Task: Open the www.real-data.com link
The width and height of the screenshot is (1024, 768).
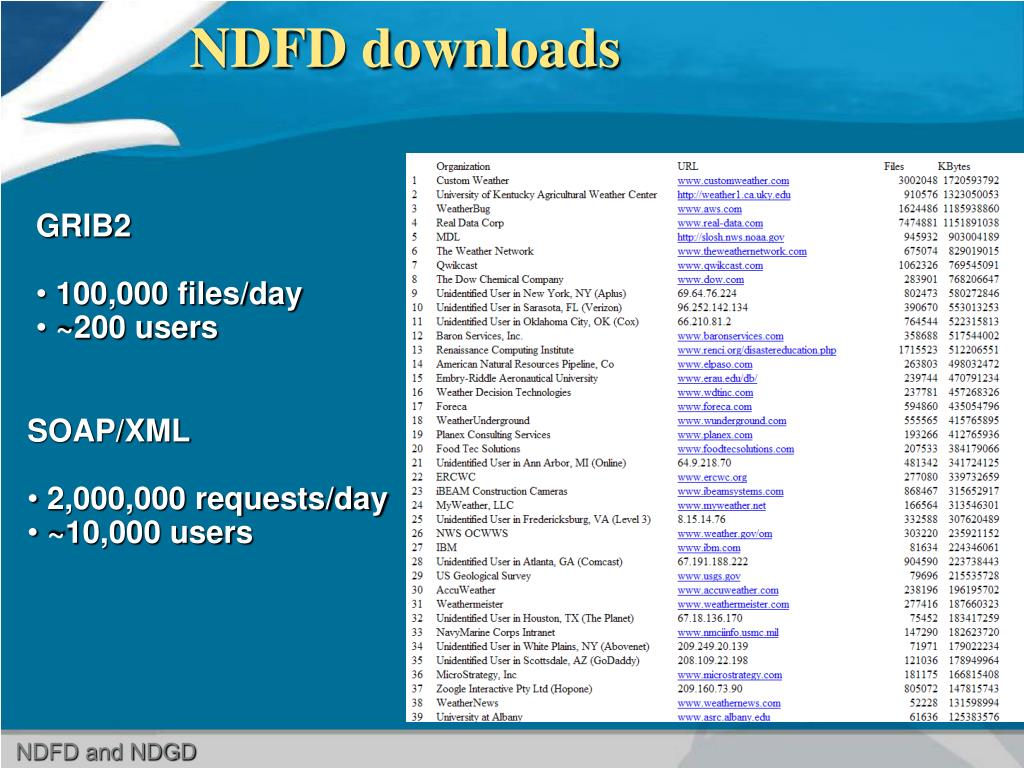Action: coord(720,223)
